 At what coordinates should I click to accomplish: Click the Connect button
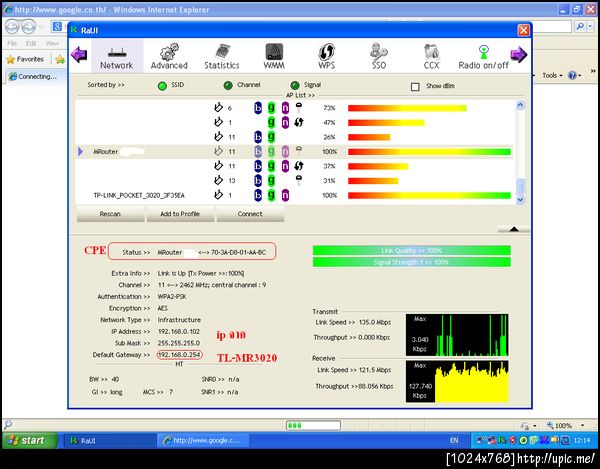click(250, 214)
